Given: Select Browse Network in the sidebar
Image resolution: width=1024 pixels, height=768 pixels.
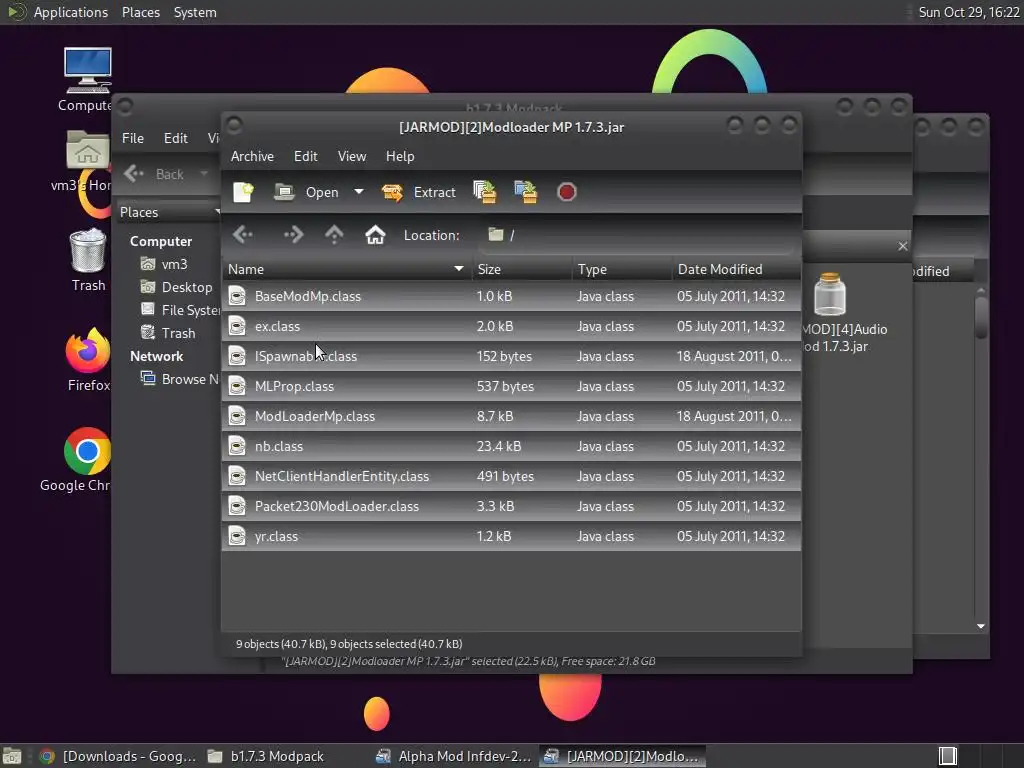Looking at the screenshot, I should tap(180, 379).
